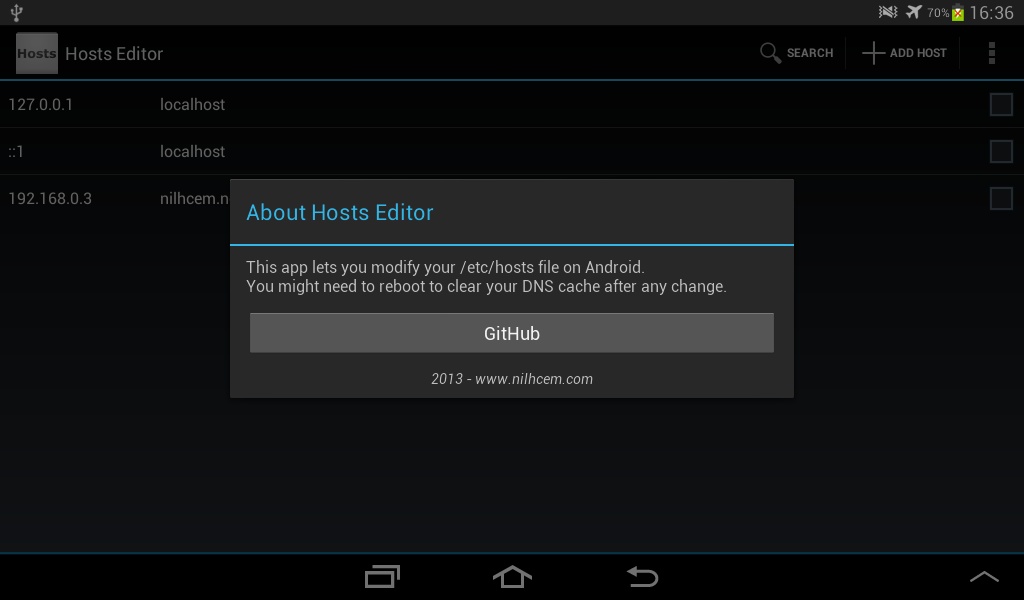Tap the DNS cache reboot notice
Screen dimensions: 1024x600
[486, 286]
